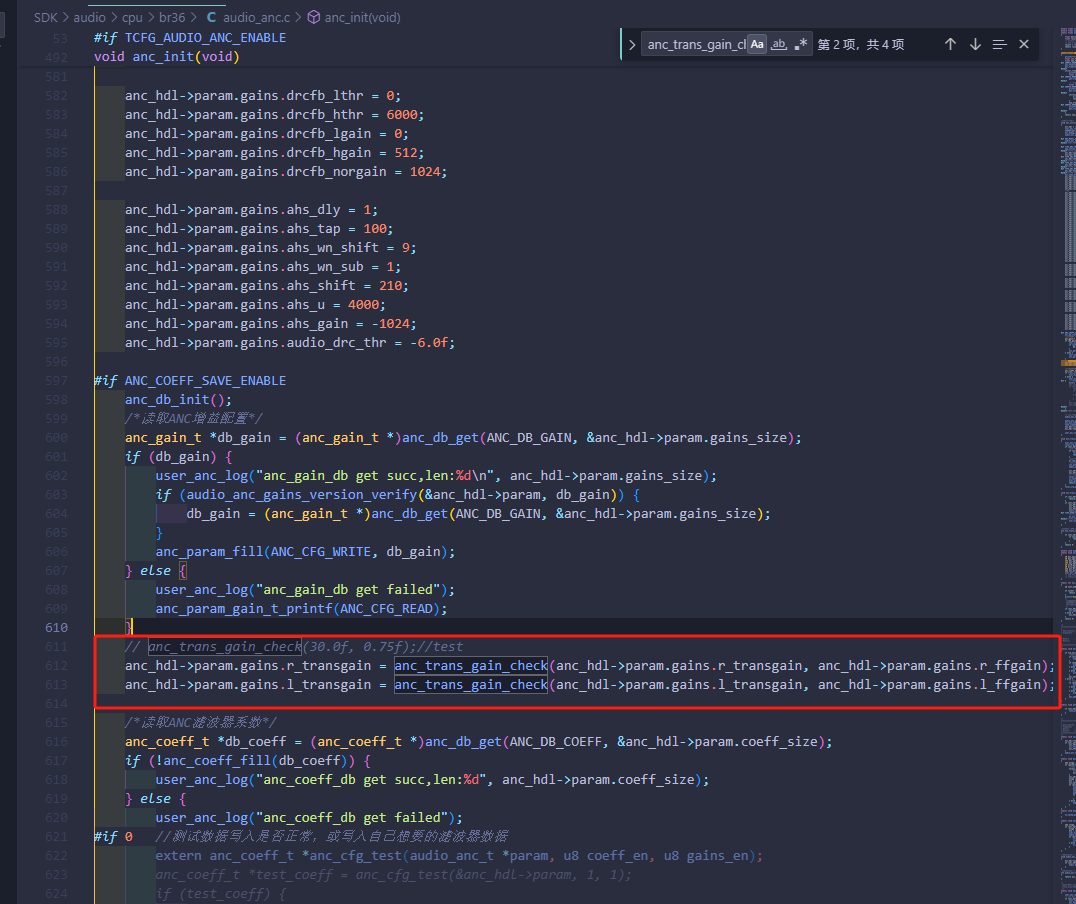The width and height of the screenshot is (1076, 904).
Task: Click "anc_db_init();" on line 598
Action: [x=178, y=399]
